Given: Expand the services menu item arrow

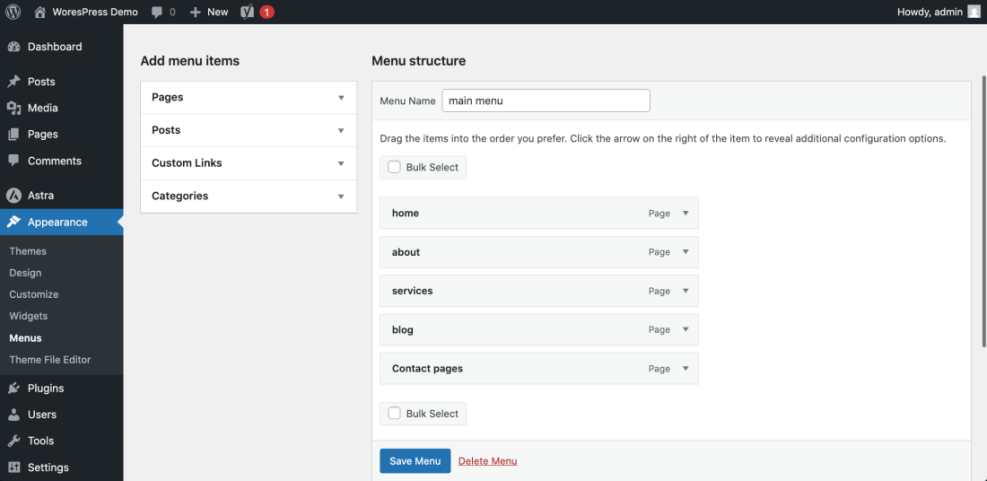Looking at the screenshot, I should (x=686, y=291).
